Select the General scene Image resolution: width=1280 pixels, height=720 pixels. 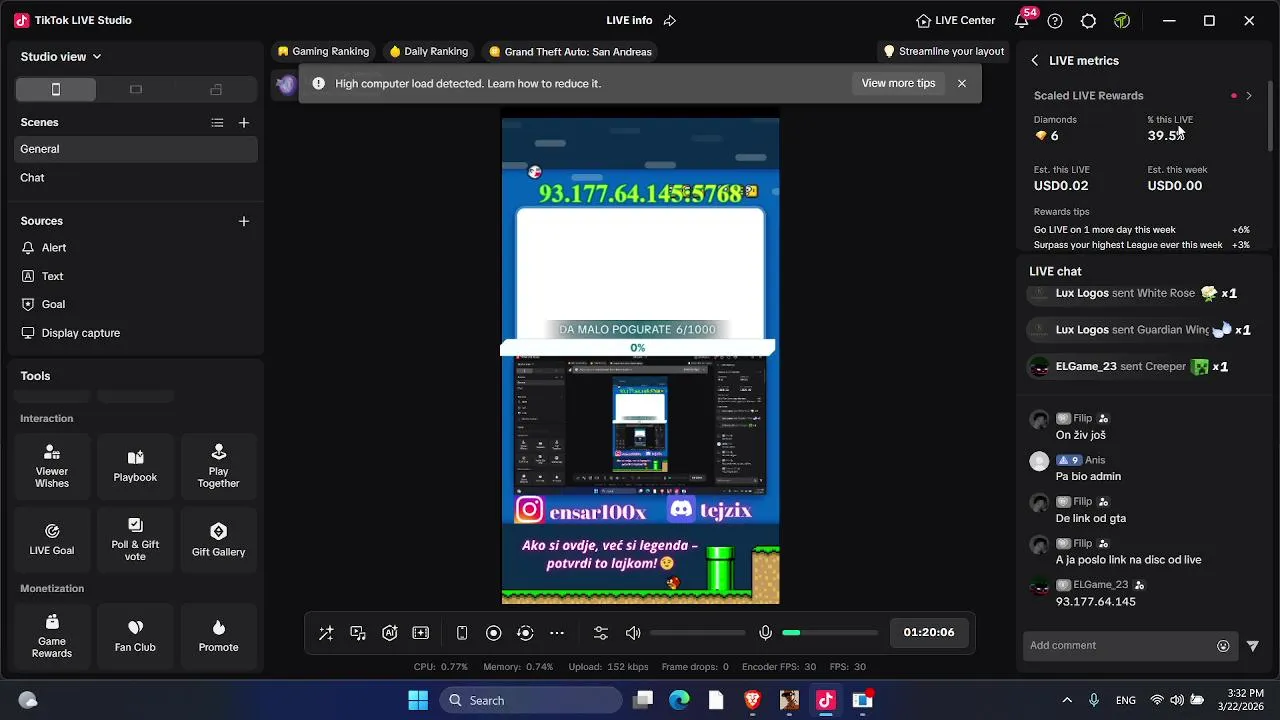[136, 149]
